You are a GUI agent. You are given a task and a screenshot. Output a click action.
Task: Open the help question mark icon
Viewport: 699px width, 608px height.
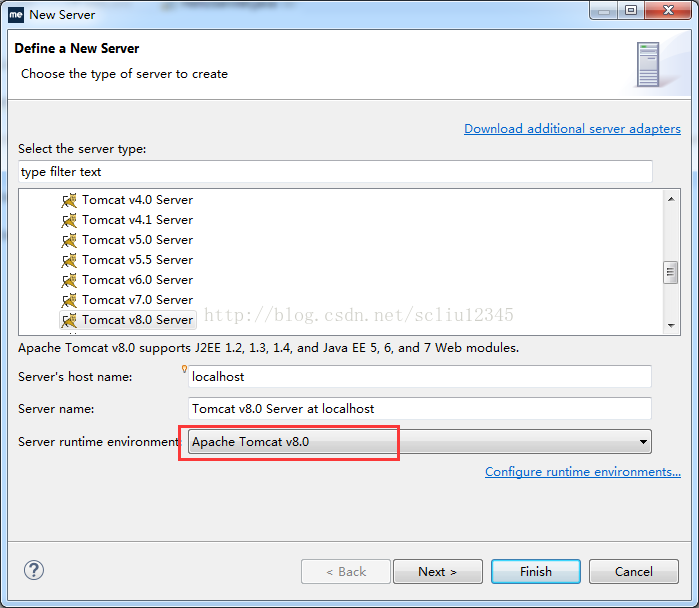34,570
